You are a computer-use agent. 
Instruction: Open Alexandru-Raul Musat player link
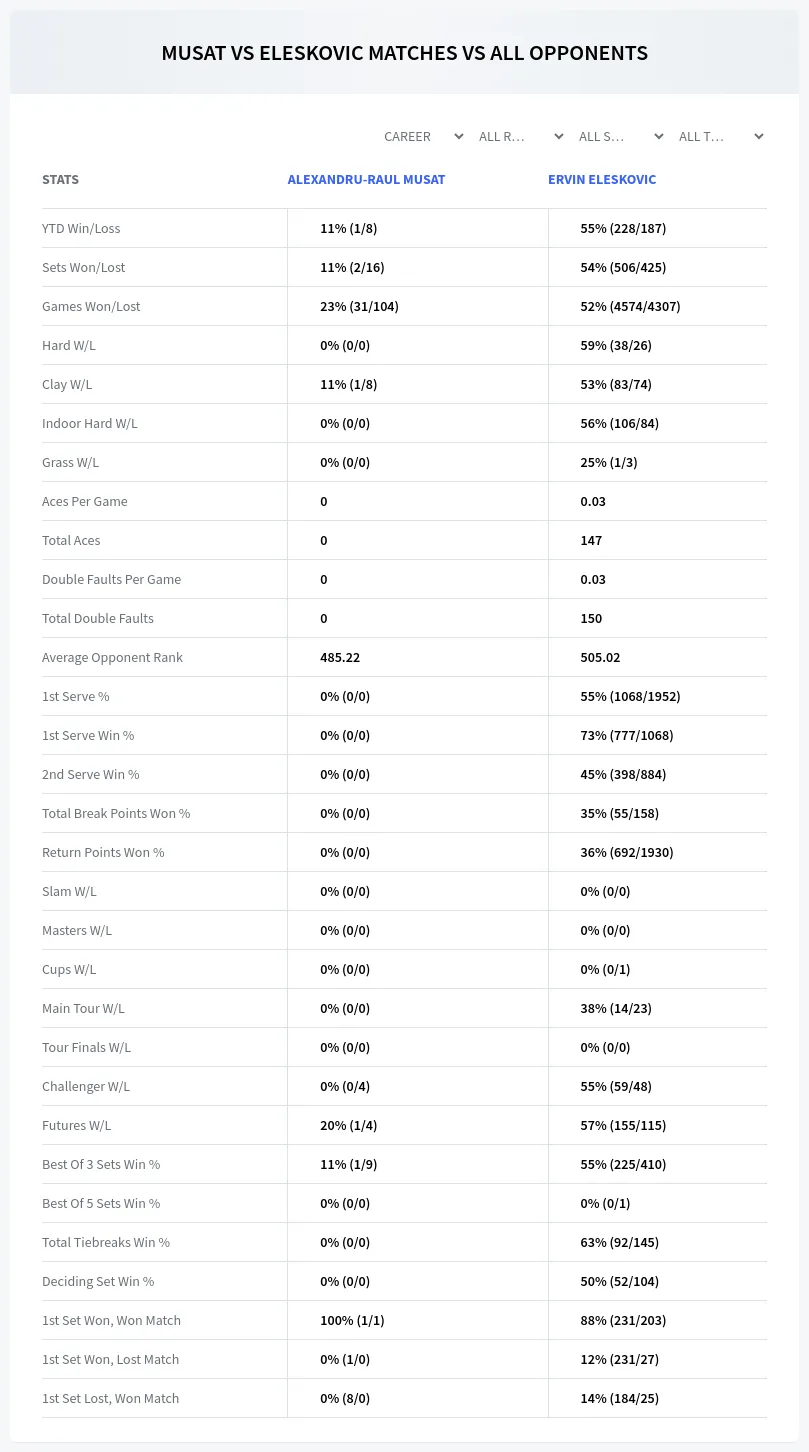(x=366, y=180)
